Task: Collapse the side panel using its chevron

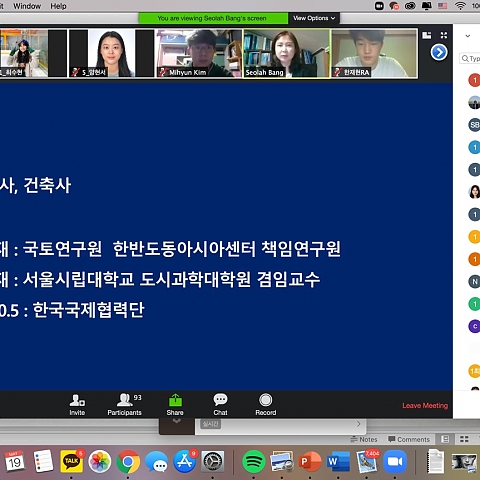Action: [468, 36]
